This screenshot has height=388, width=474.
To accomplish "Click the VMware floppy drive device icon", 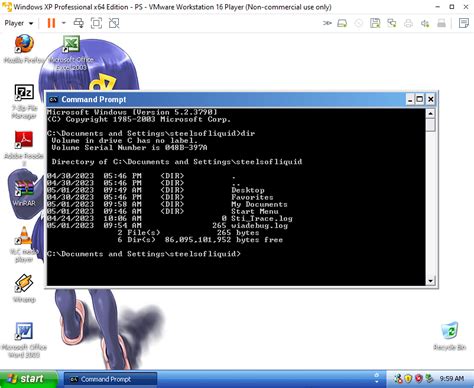I will [x=375, y=23].
